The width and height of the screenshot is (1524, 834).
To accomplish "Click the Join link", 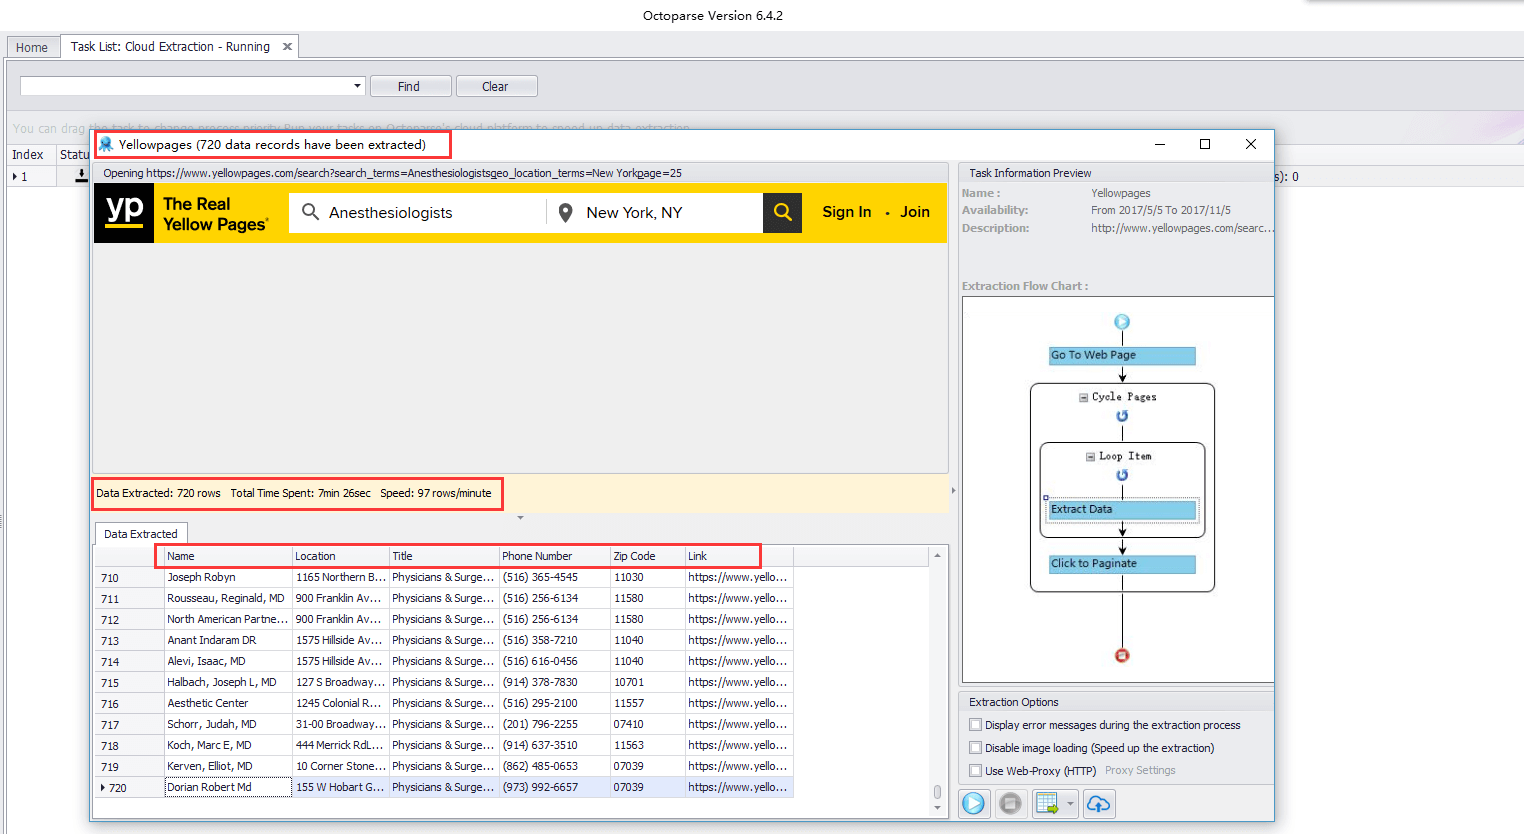I will coord(915,212).
